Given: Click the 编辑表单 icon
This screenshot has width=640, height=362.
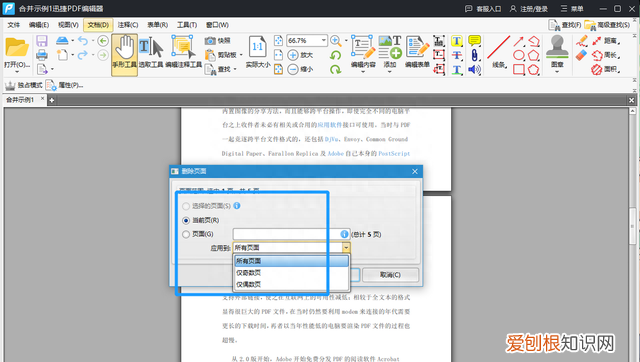Looking at the screenshot, I should pos(417,47).
